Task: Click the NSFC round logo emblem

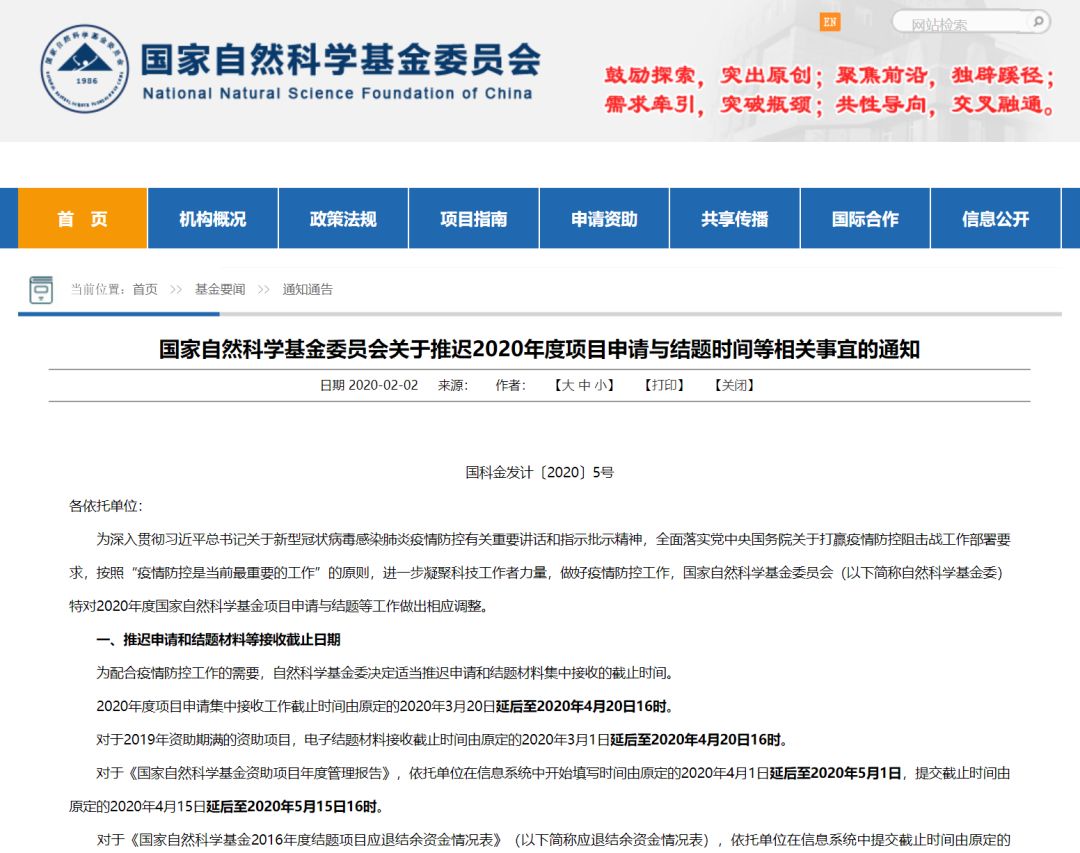Action: 85,69
